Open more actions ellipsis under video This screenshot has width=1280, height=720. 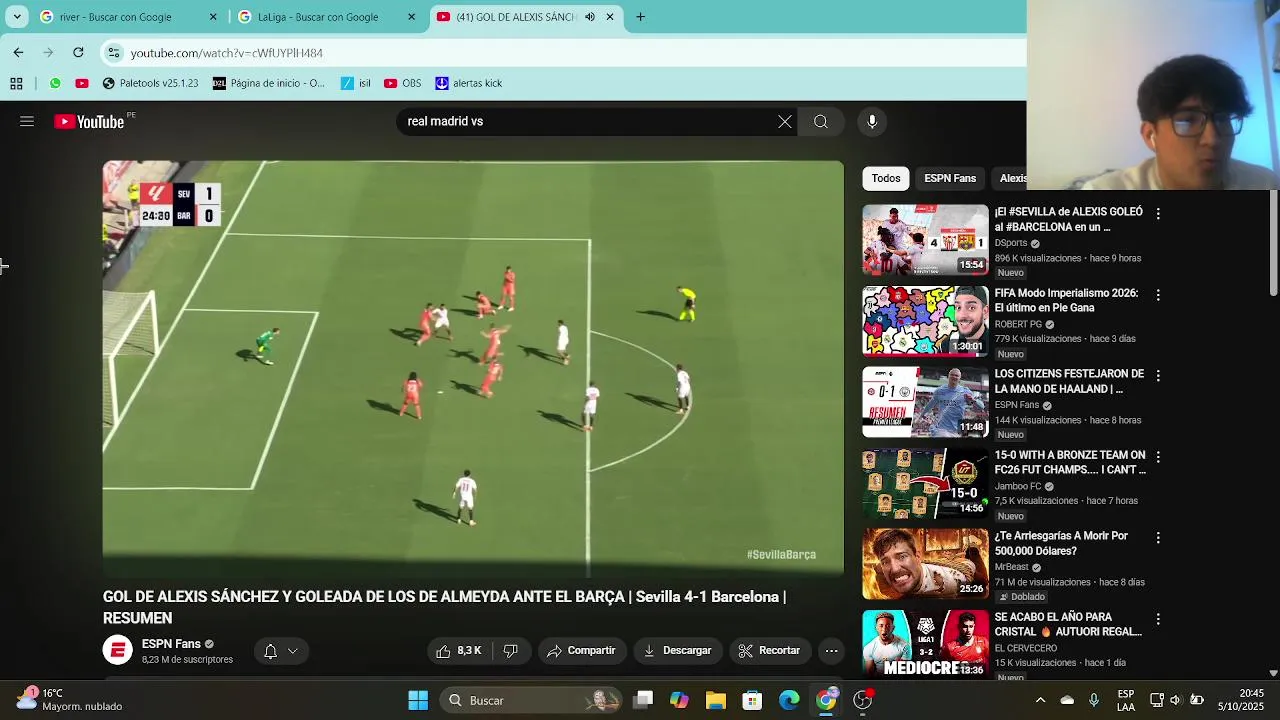831,650
